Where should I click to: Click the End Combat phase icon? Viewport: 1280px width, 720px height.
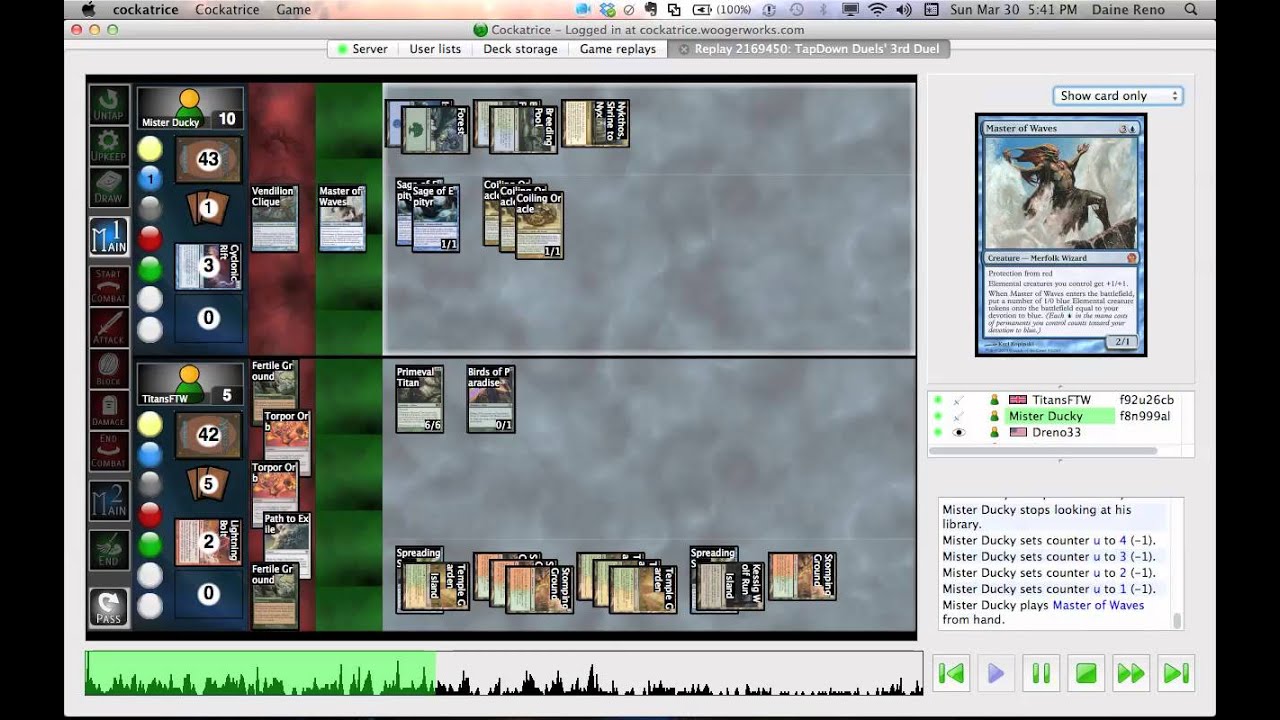tap(109, 451)
